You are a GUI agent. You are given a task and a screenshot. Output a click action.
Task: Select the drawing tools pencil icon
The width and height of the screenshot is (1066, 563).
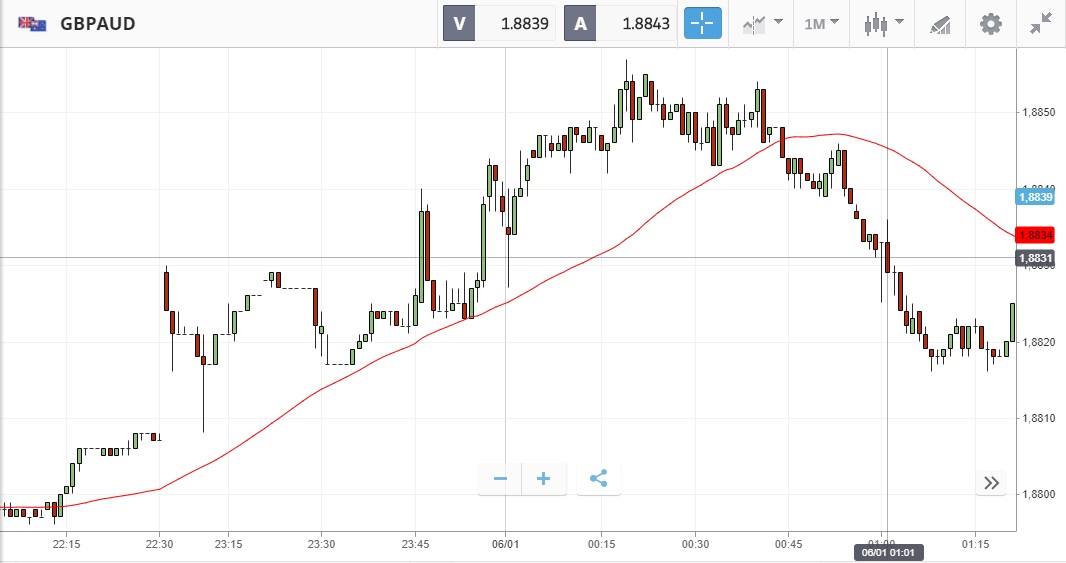940,23
